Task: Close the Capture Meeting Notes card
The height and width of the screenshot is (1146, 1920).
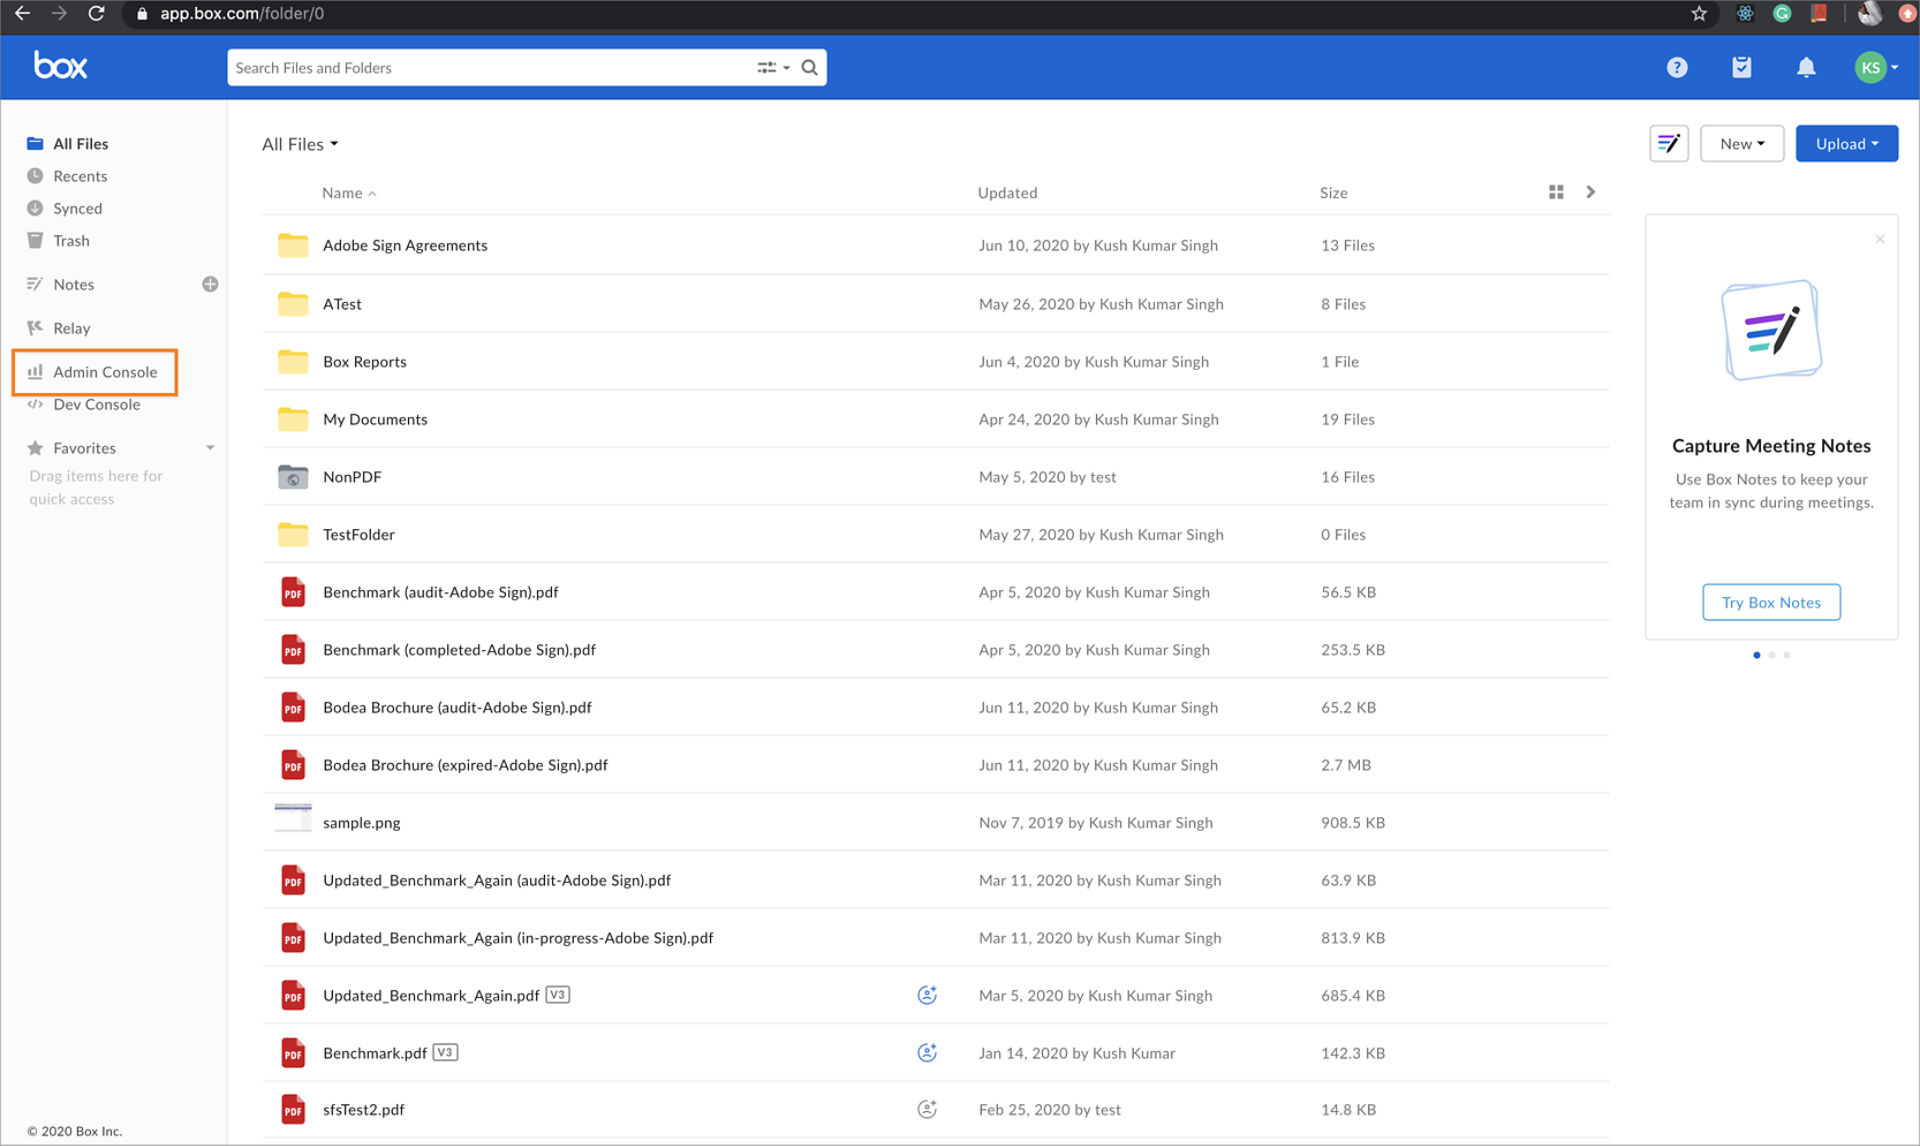Action: pyautogui.click(x=1880, y=239)
